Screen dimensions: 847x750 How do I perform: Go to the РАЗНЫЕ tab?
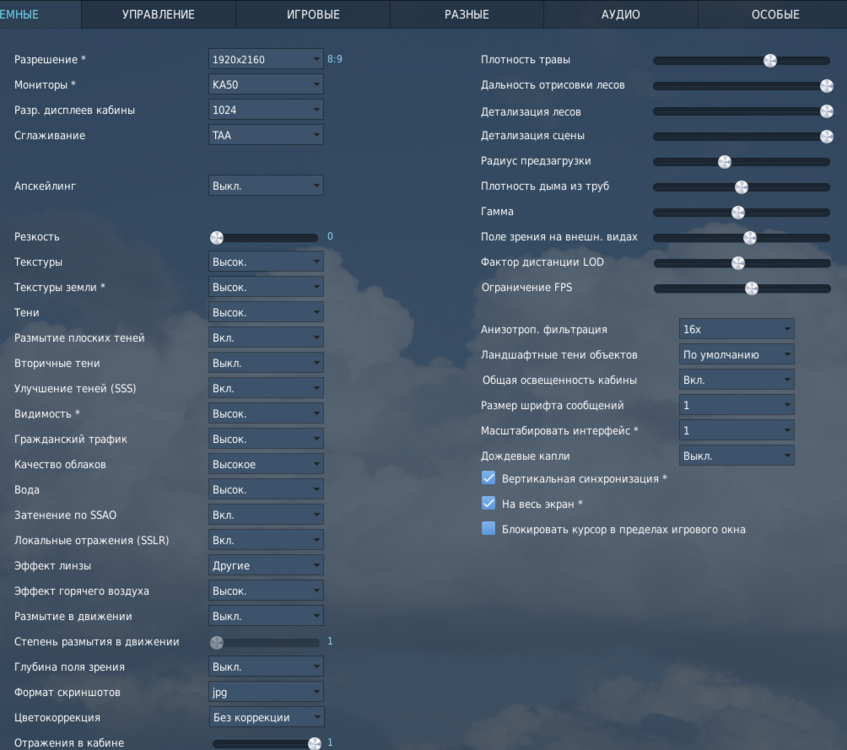pos(467,15)
